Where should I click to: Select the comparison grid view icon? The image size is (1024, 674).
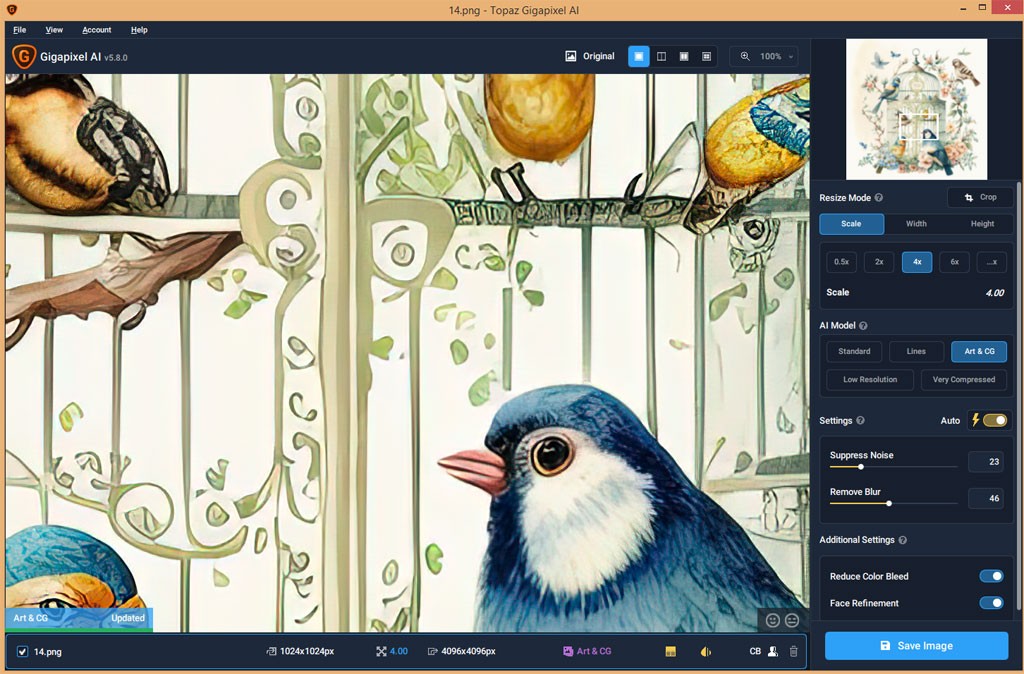[706, 57]
